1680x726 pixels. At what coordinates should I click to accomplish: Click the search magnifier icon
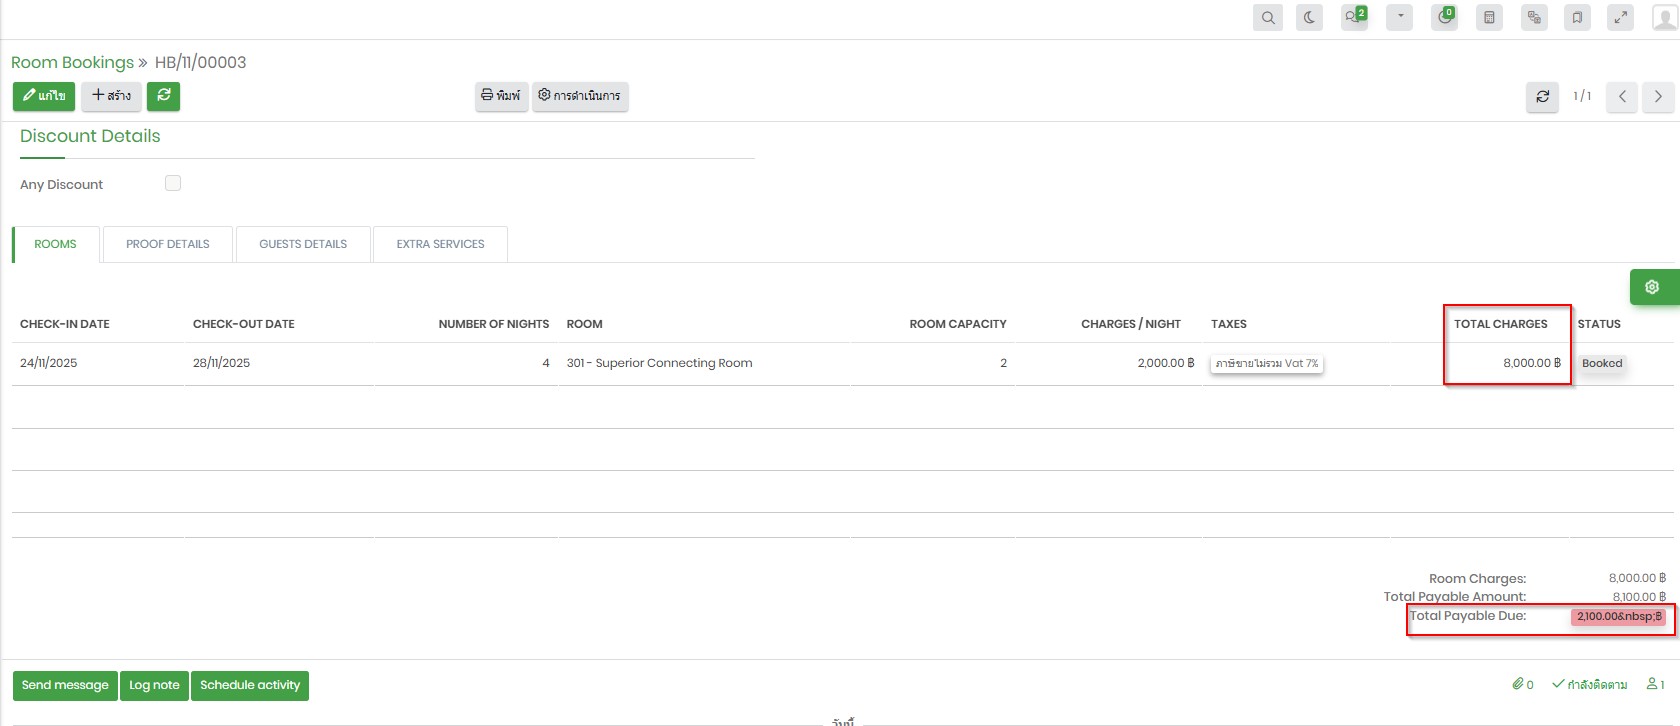tap(1268, 17)
